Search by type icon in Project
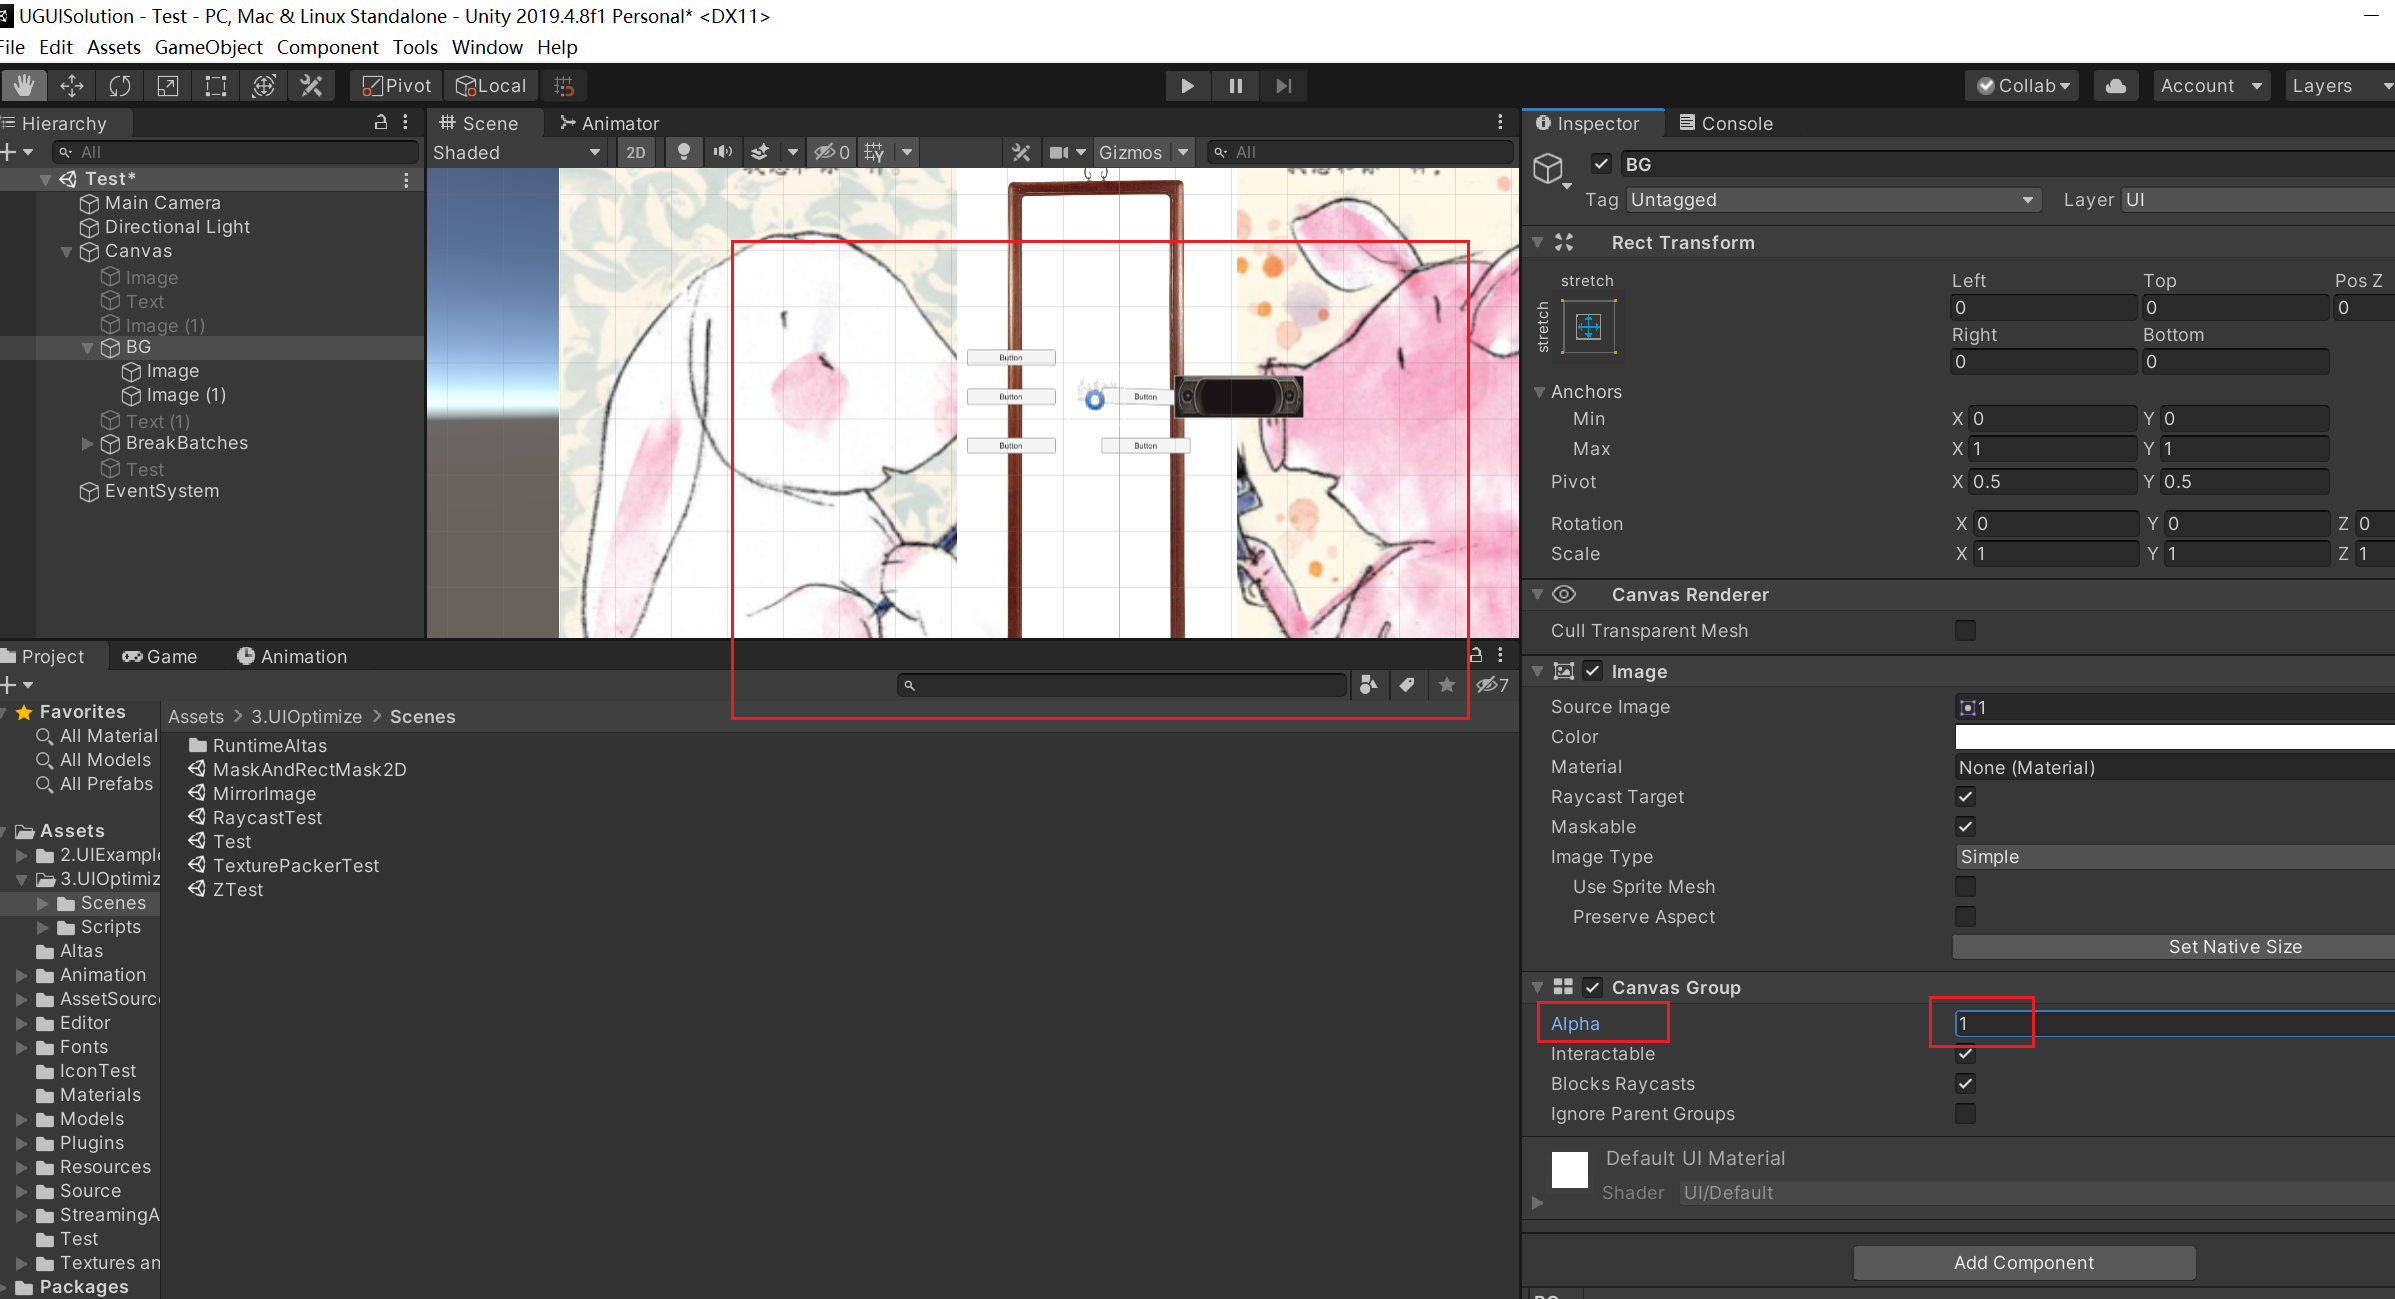Screen dimensions: 2395x1299 click(x=1368, y=685)
